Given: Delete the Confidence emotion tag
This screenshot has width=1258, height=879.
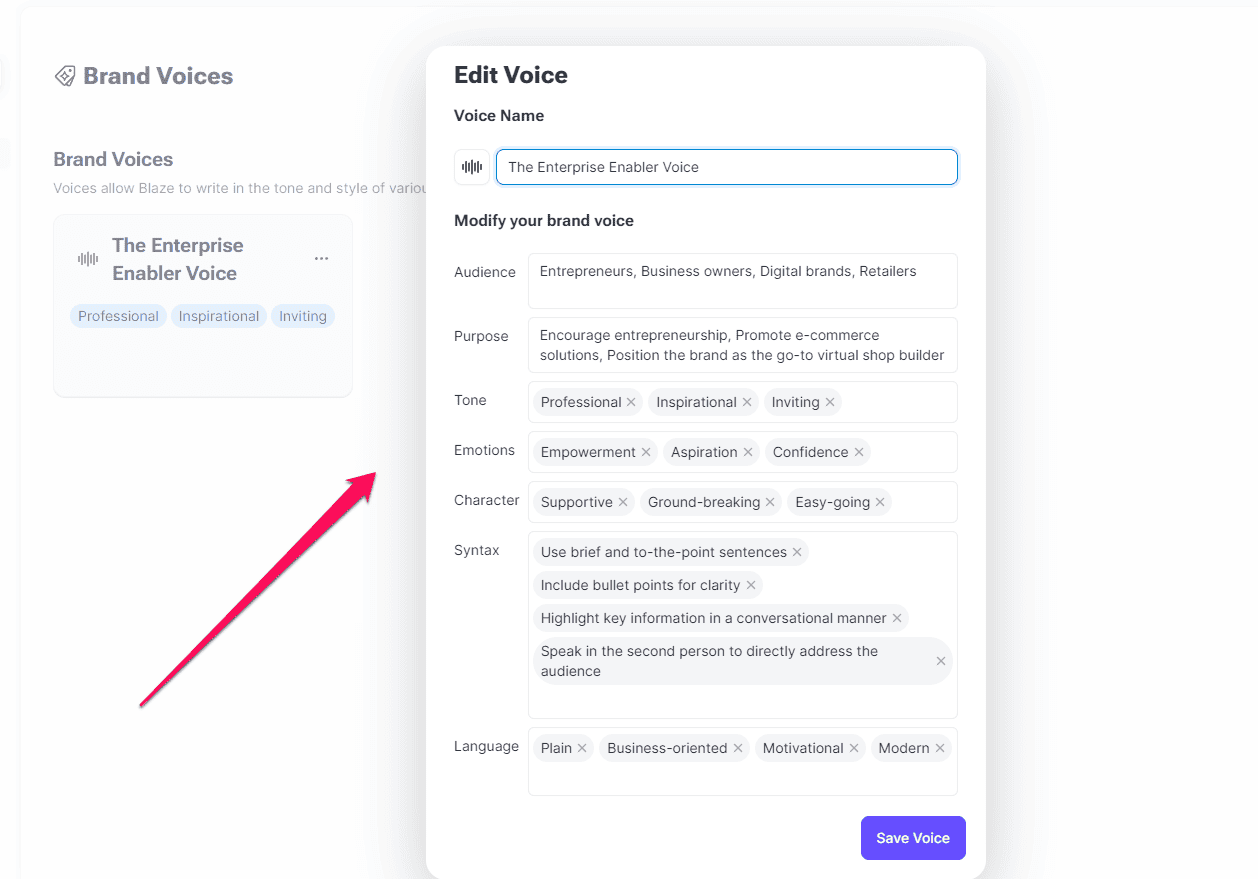Looking at the screenshot, I should pyautogui.click(x=859, y=452).
